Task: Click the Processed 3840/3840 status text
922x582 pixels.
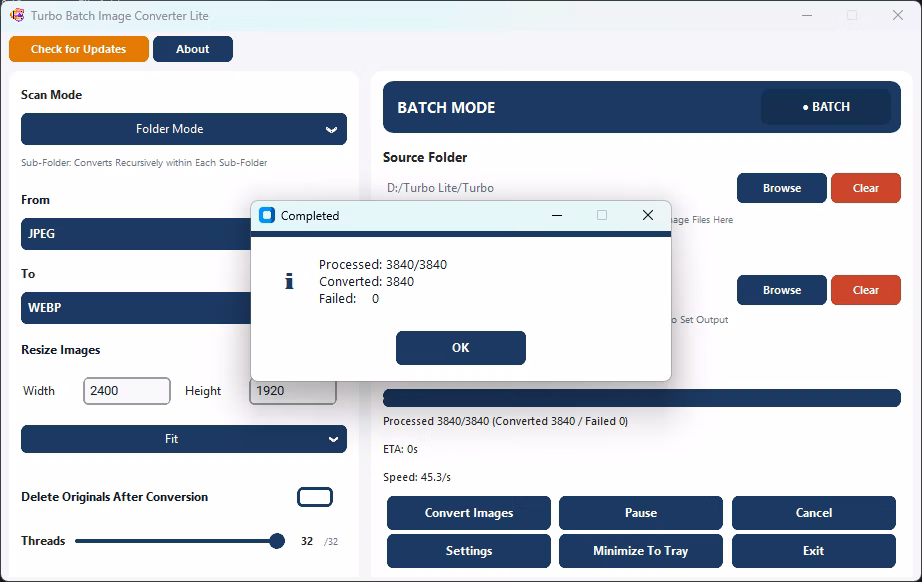Action: 505,421
